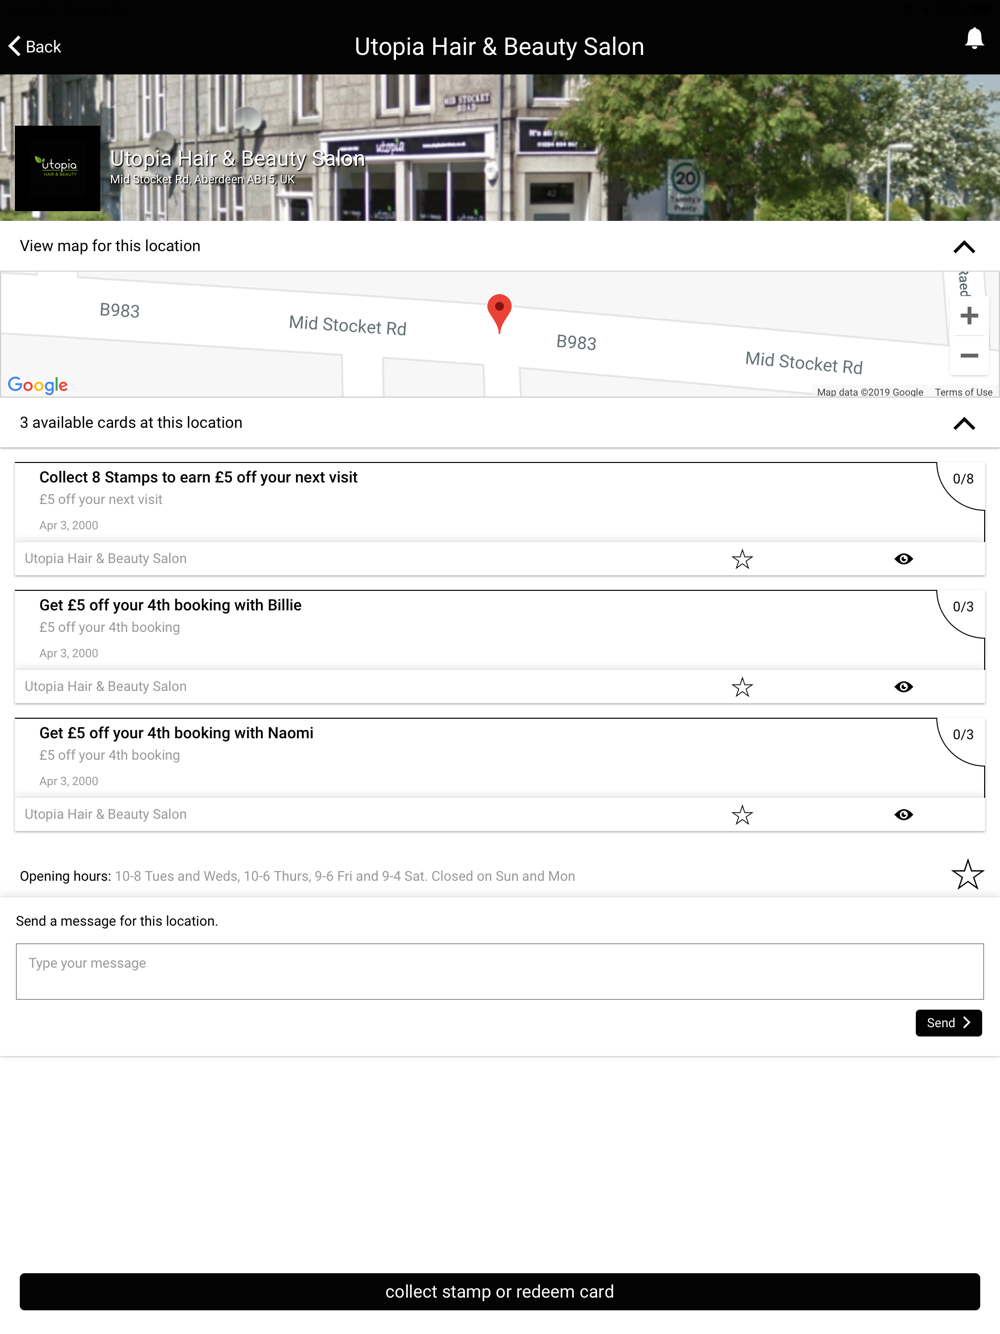Open the Google logo on map
The image size is (1000, 1334).
pyautogui.click(x=38, y=385)
